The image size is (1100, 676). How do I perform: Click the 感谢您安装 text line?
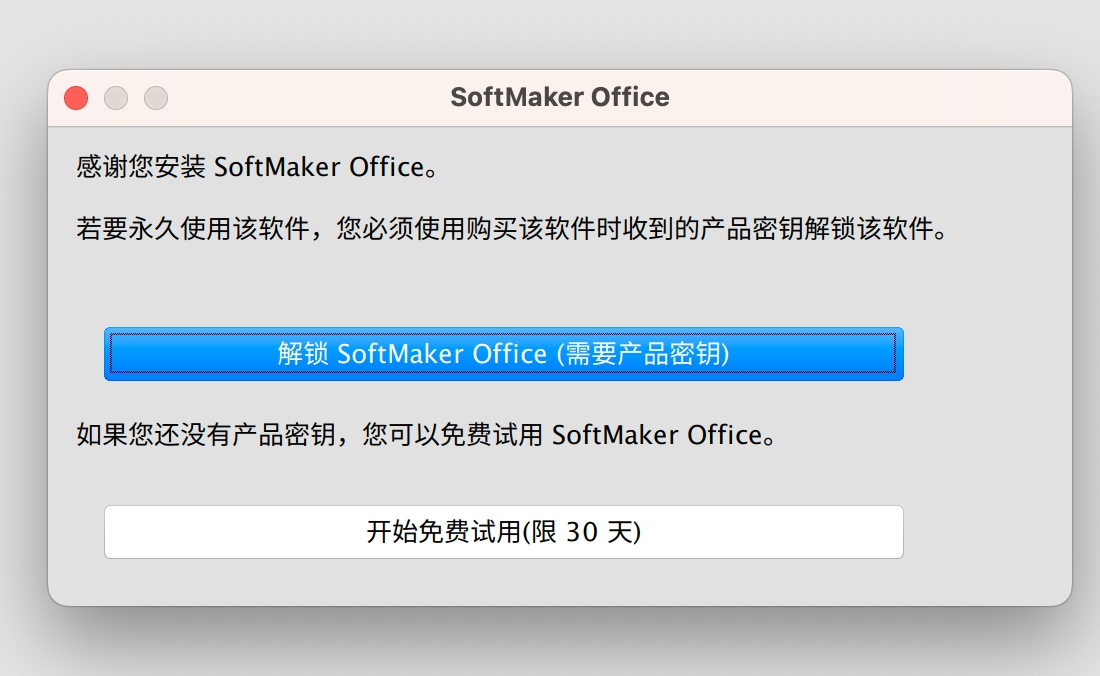[x=257, y=167]
